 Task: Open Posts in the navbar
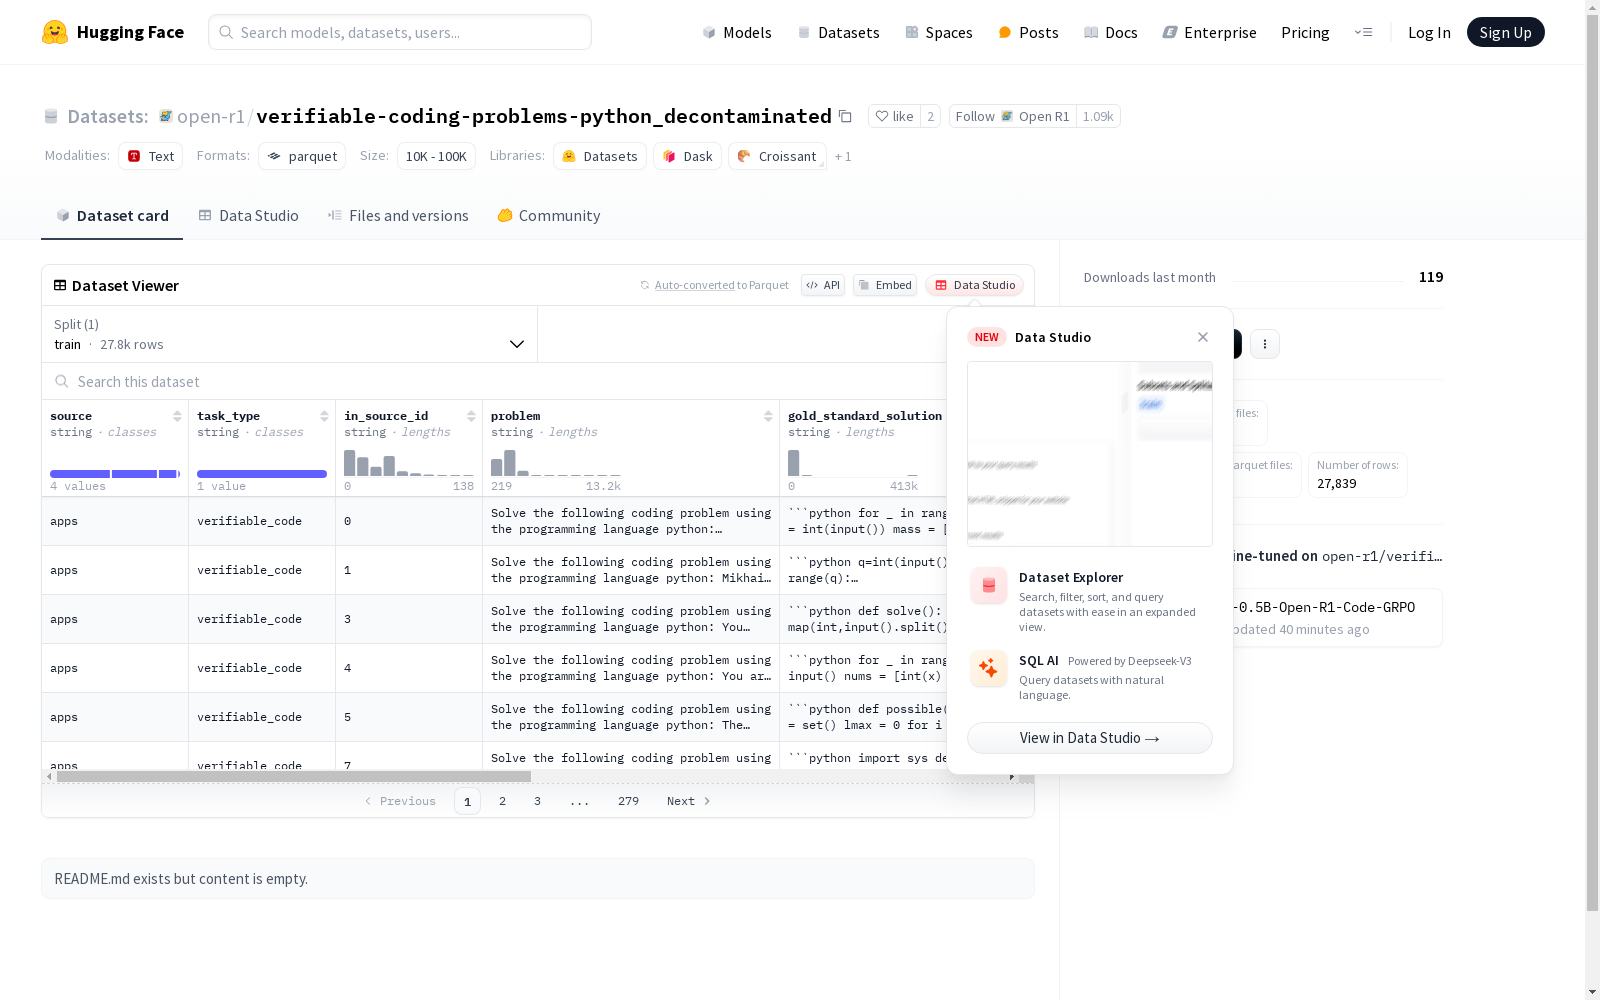point(1028,32)
